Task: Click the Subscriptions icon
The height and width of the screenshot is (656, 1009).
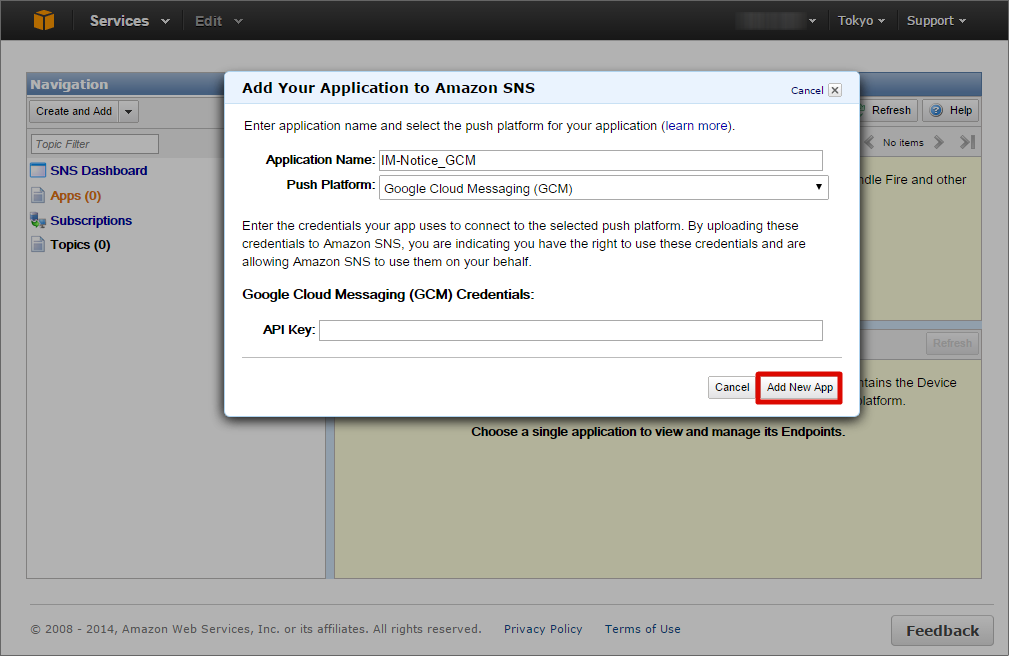Action: 38,220
